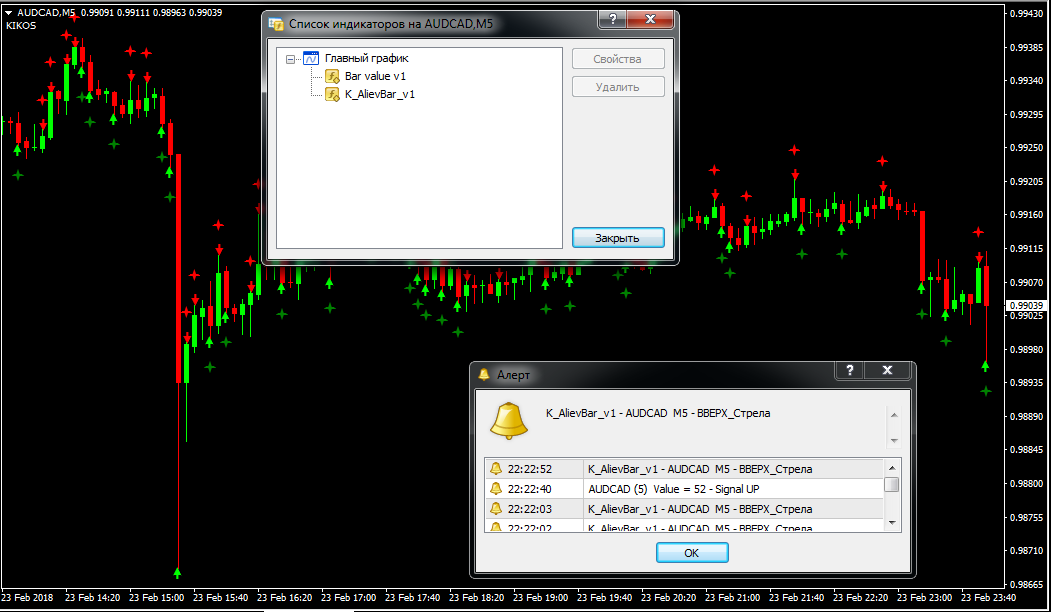Image resolution: width=1051 pixels, height=612 pixels.
Task: Click the Главный график chart icon
Action: coord(310,59)
